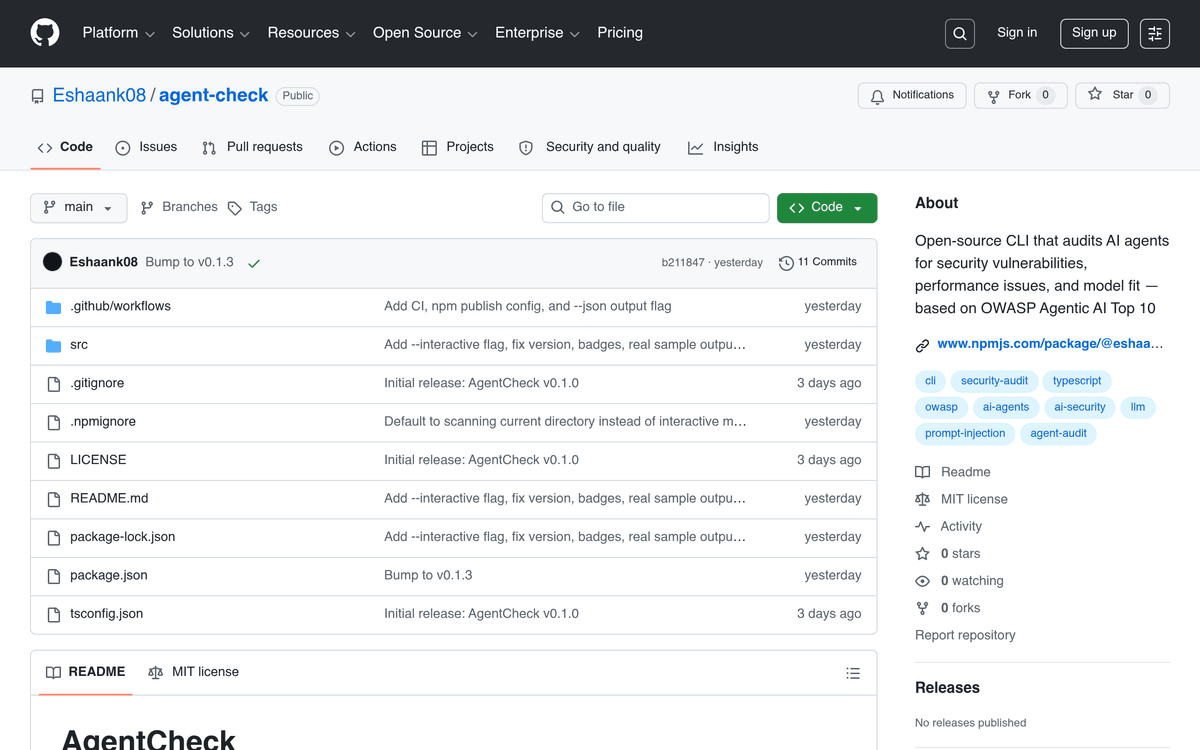Click the Notifications bell button
Image resolution: width=1200 pixels, height=750 pixels.
click(912, 95)
